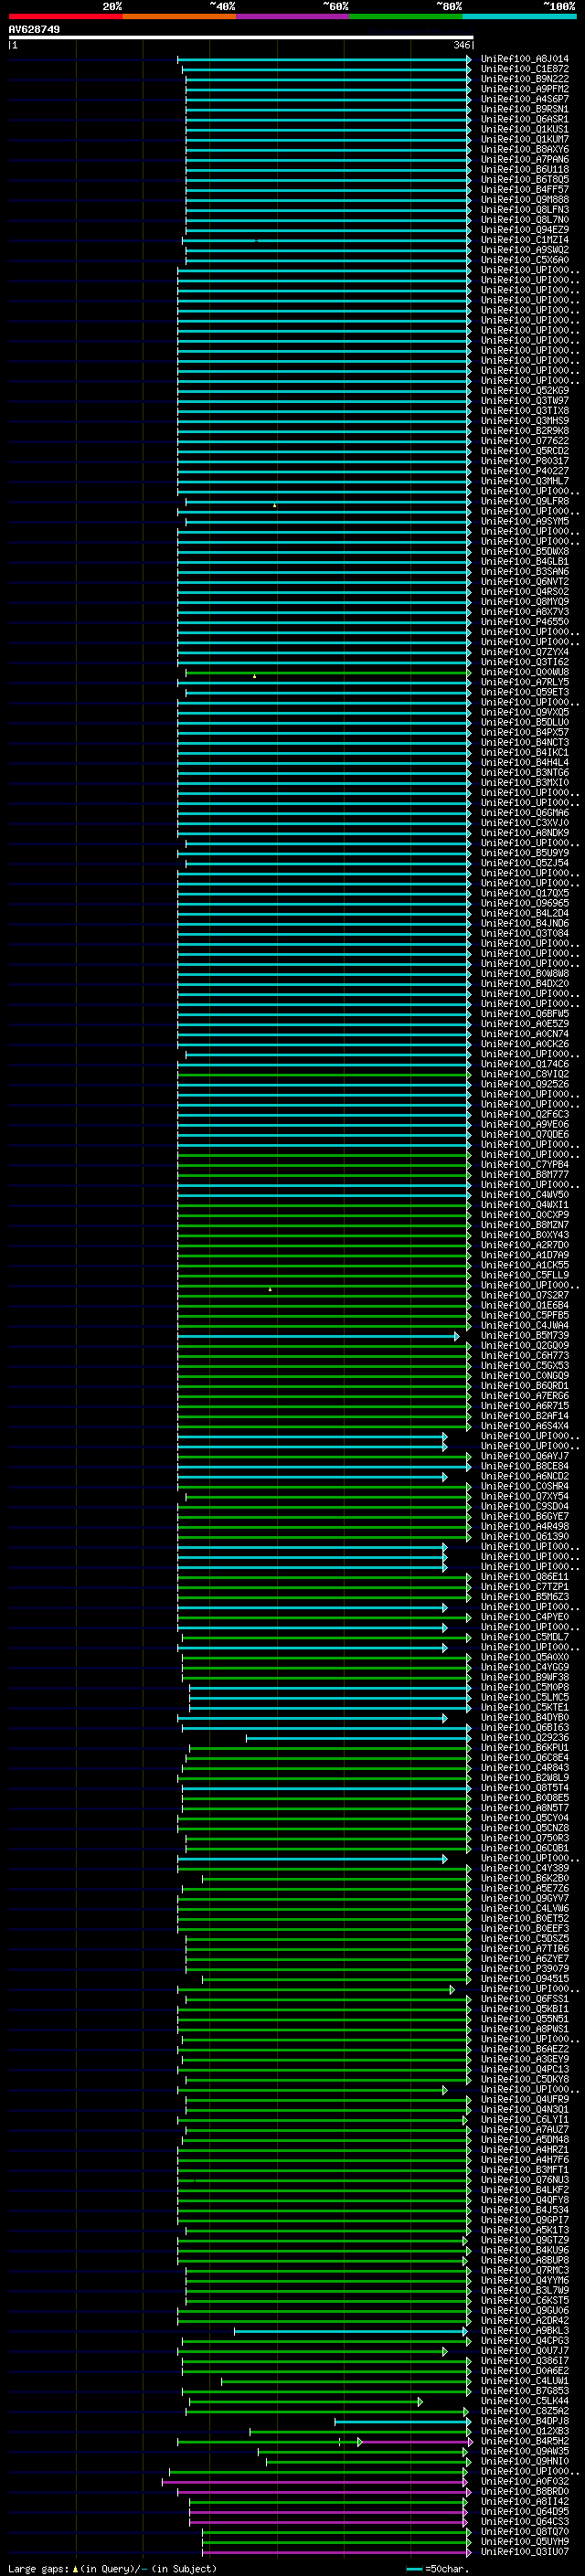585x2576 pixels.
Task: Click the cyan alignment bar for UniRef100_Q3MHL7
Action: (x=325, y=481)
